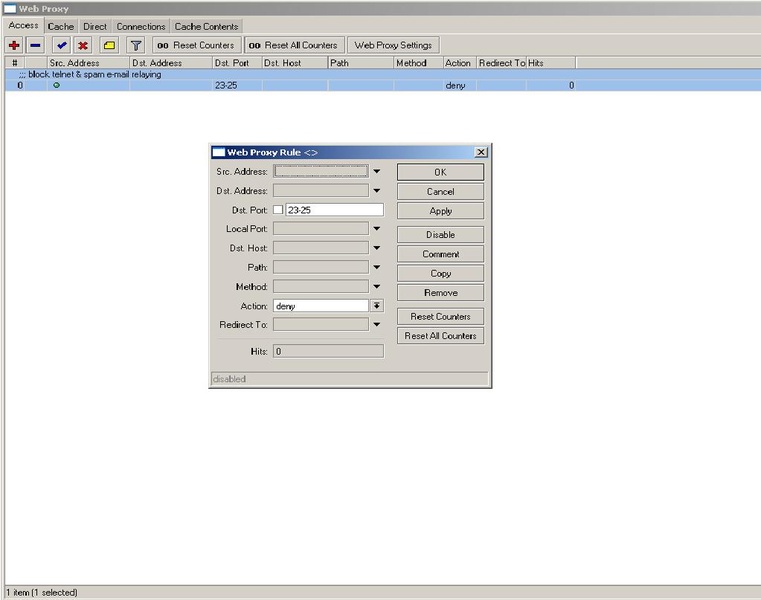The height and width of the screenshot is (600, 761).
Task: Click Reset Counters in the rule dialog
Action: 440,317
